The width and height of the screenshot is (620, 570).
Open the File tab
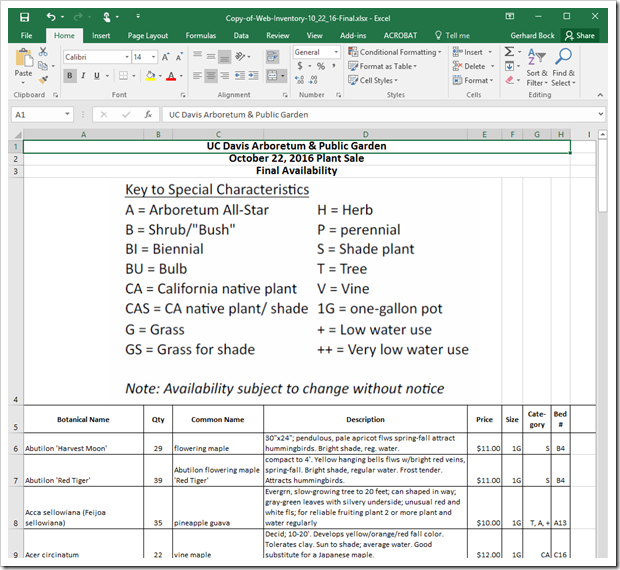tap(26, 36)
